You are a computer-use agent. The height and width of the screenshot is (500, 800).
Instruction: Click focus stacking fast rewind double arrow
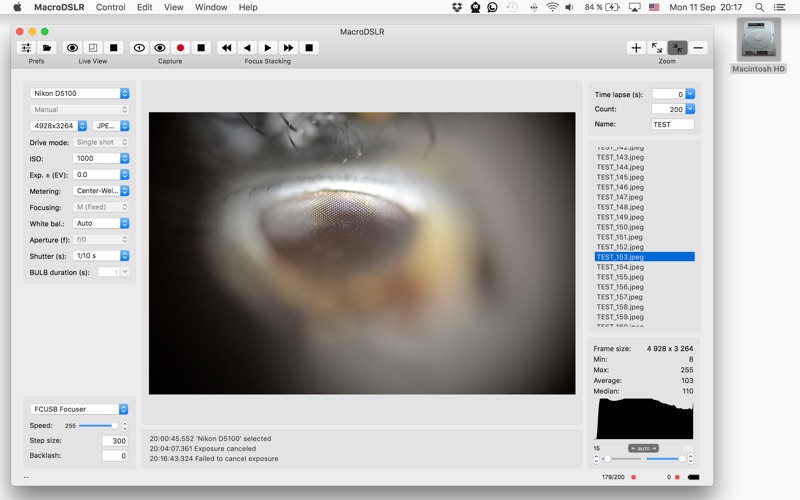[x=227, y=48]
